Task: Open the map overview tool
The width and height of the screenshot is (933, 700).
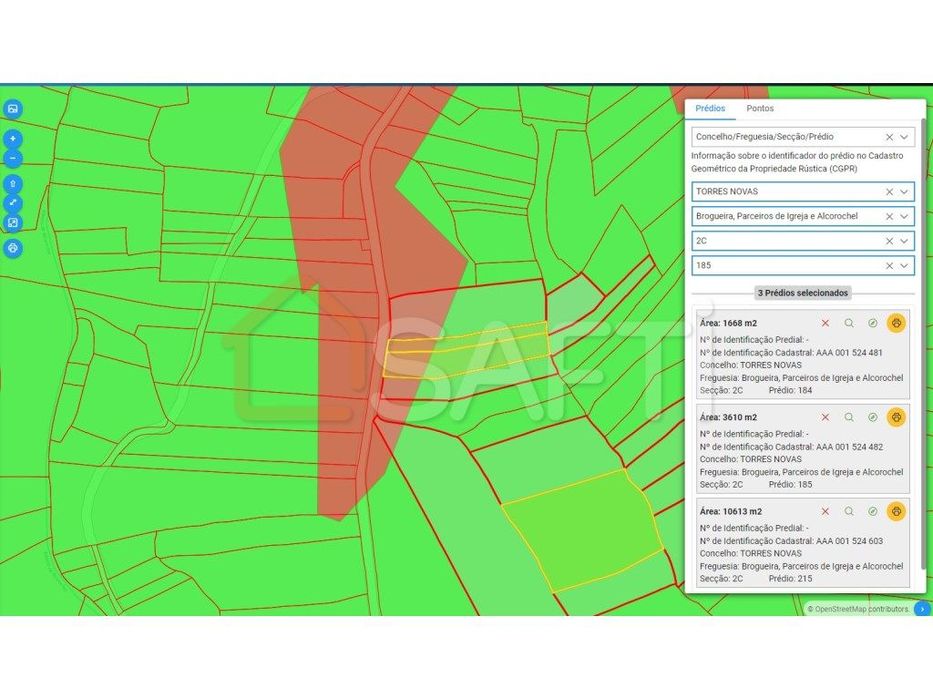Action: [13, 223]
